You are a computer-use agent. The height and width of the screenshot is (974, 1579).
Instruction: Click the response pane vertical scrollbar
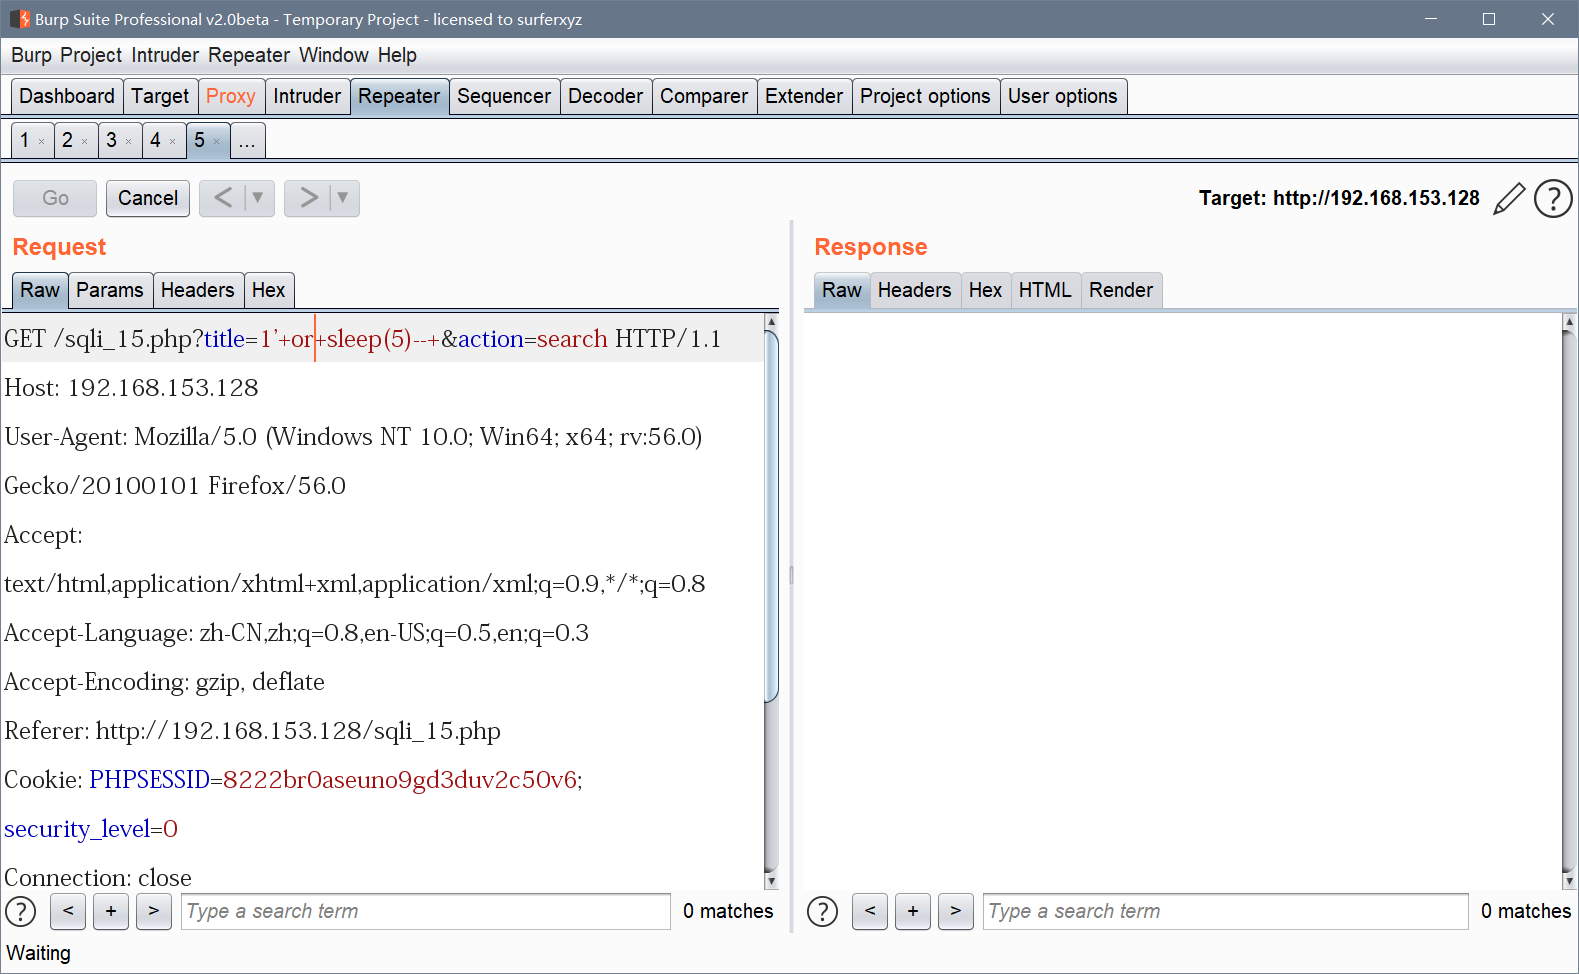click(1569, 600)
